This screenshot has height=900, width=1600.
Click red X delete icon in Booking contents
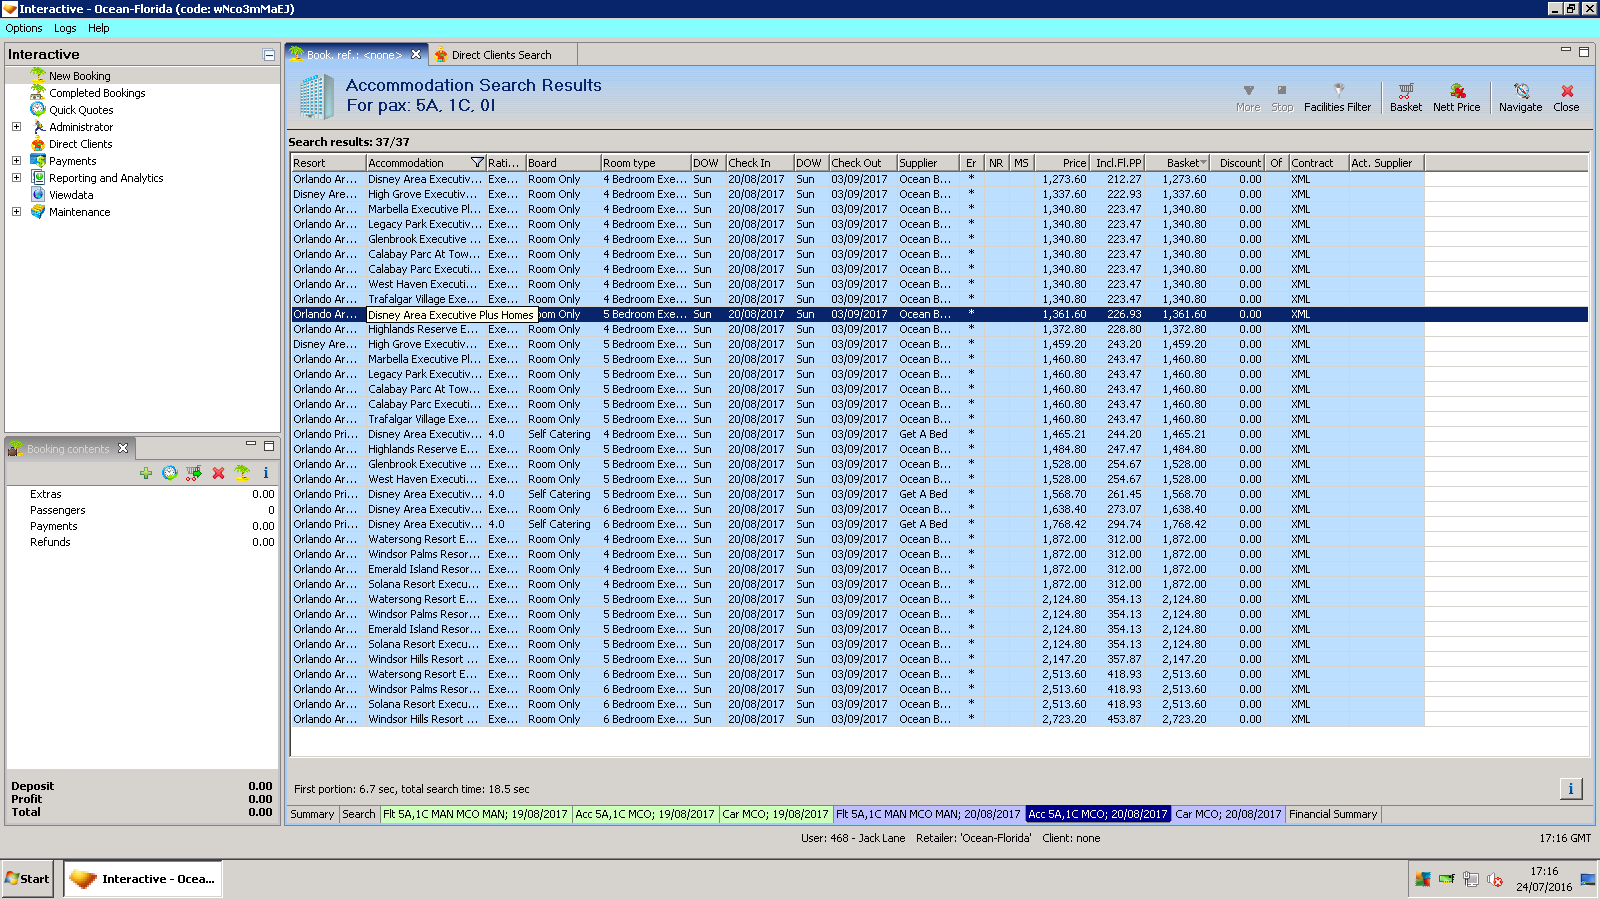pyautogui.click(x=218, y=473)
